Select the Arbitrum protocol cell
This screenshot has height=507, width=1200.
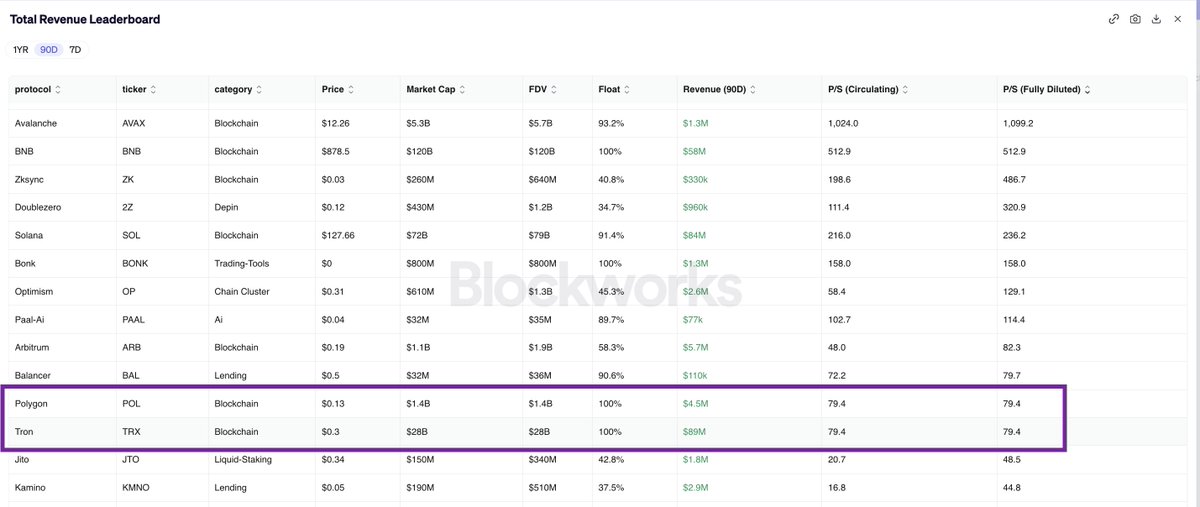(x=33, y=347)
